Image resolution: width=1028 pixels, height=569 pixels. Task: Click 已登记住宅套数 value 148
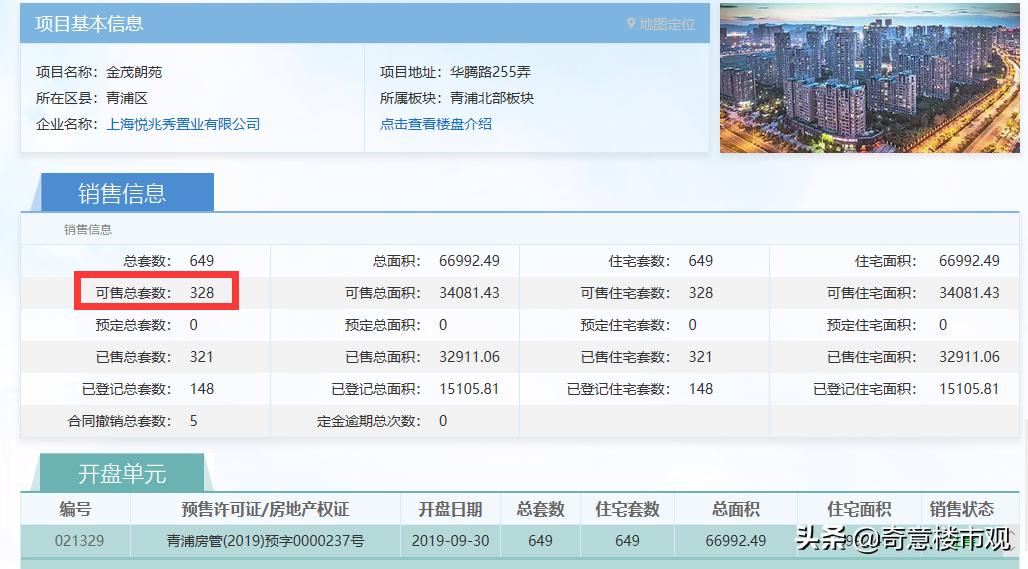[x=701, y=389]
